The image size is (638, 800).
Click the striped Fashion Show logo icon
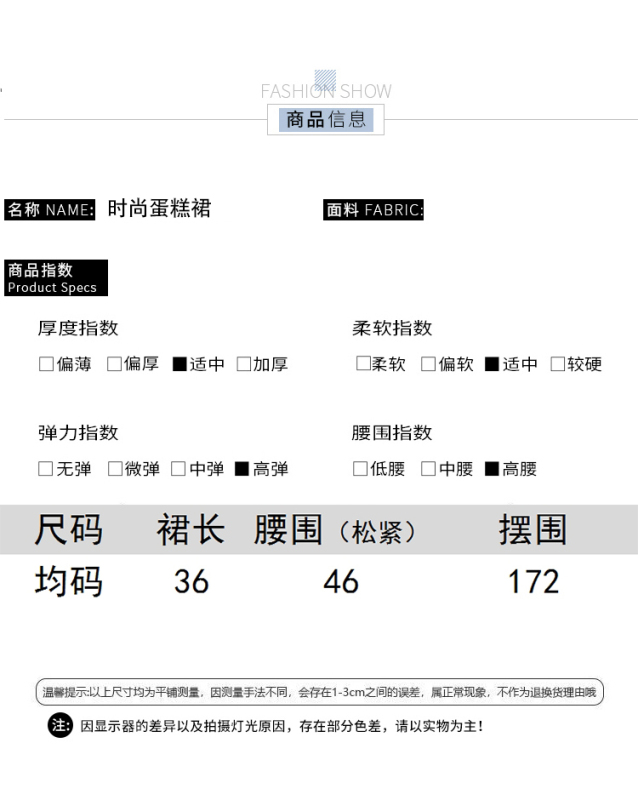click(x=325, y=80)
